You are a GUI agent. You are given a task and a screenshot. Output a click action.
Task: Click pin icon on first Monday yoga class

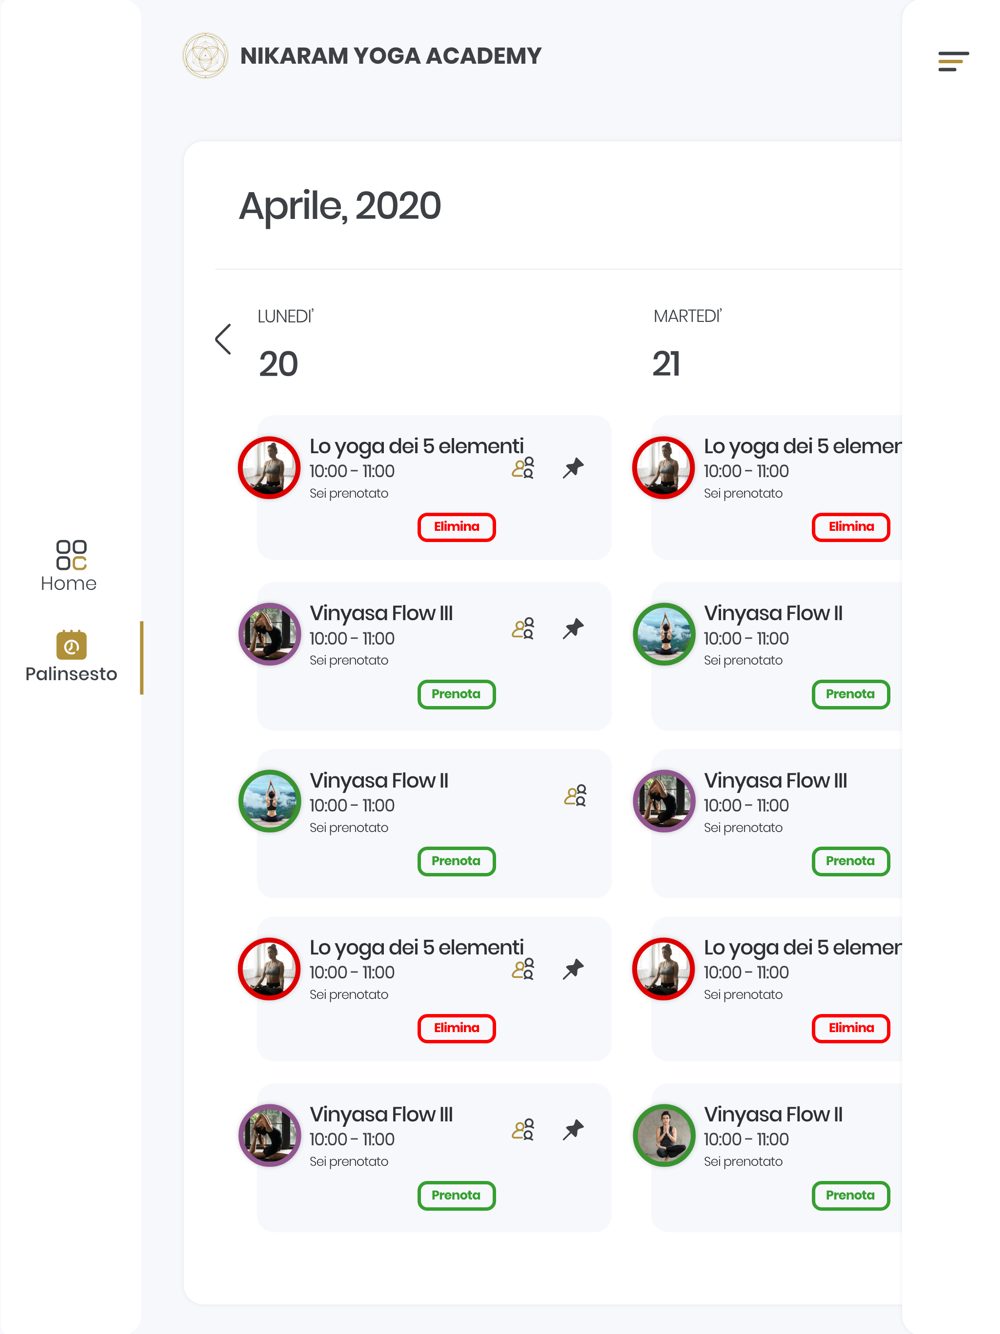coord(573,468)
